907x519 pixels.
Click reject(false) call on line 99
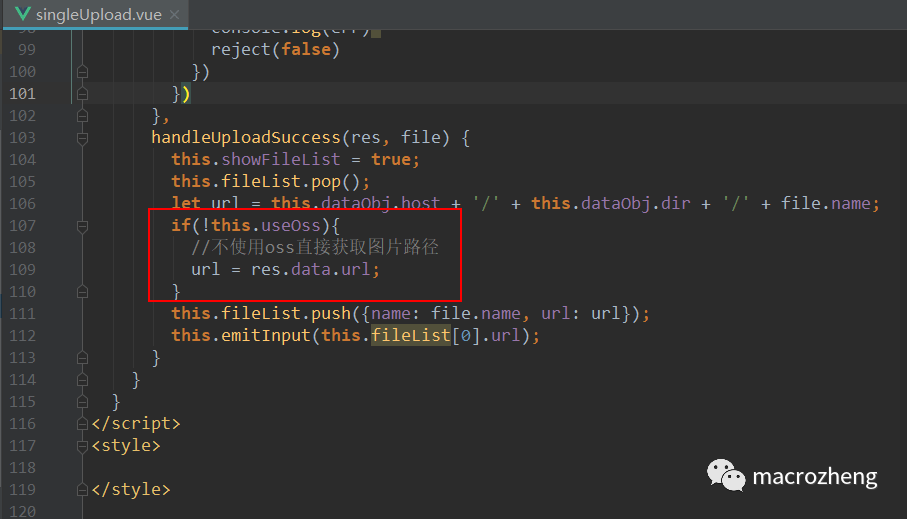point(275,50)
